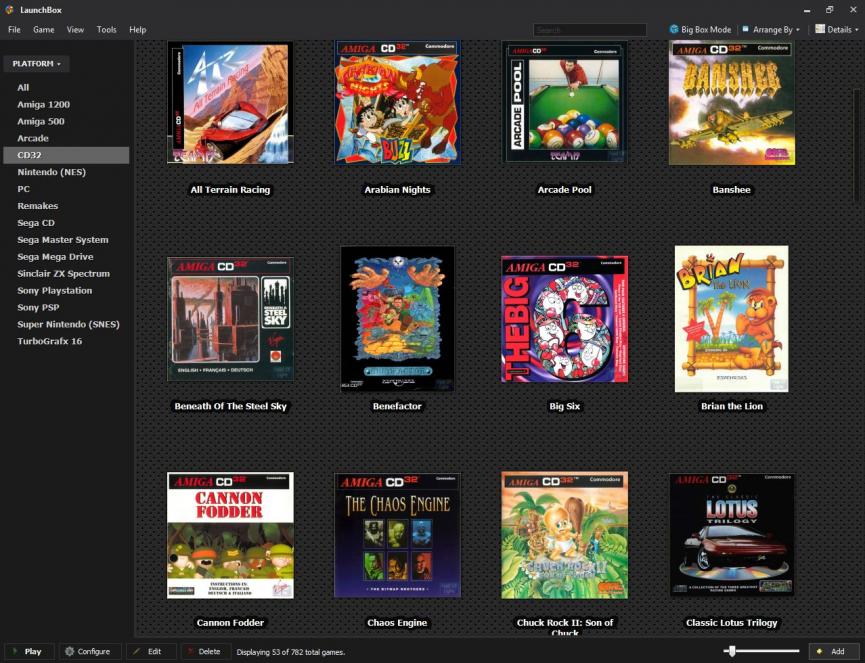
Task: Click the Edit game button
Action: pyautogui.click(x=148, y=651)
